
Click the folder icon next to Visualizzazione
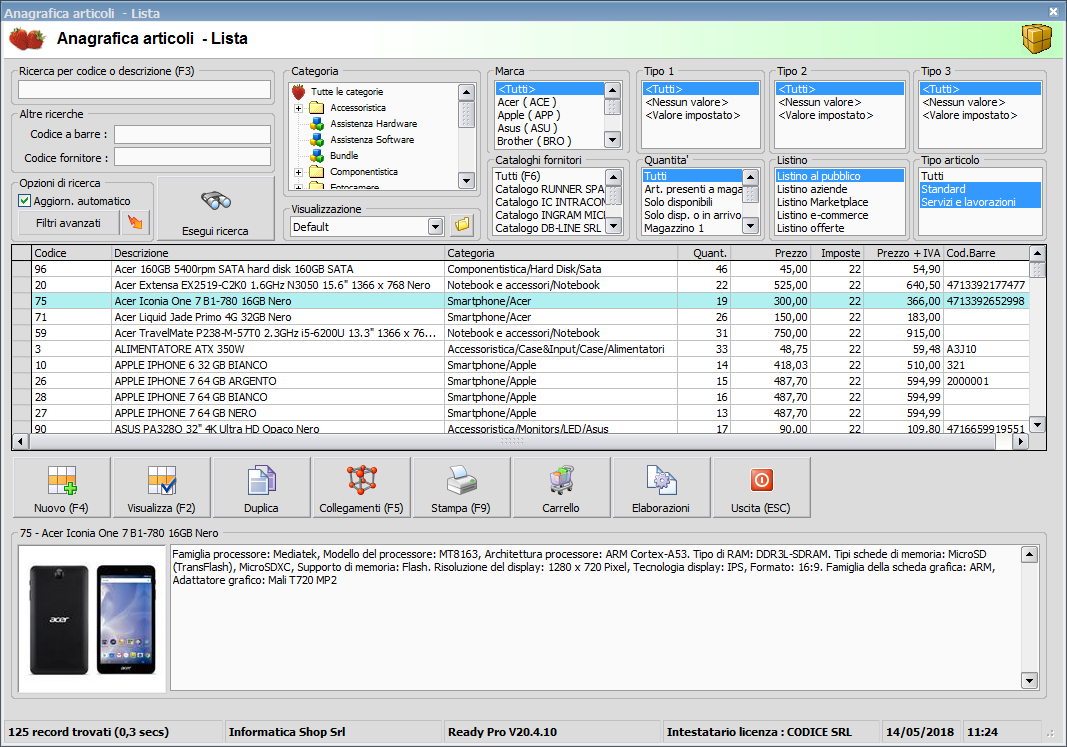point(462,226)
